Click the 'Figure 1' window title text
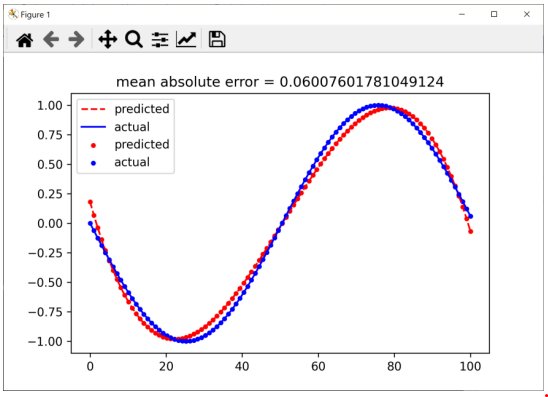 tap(36, 15)
